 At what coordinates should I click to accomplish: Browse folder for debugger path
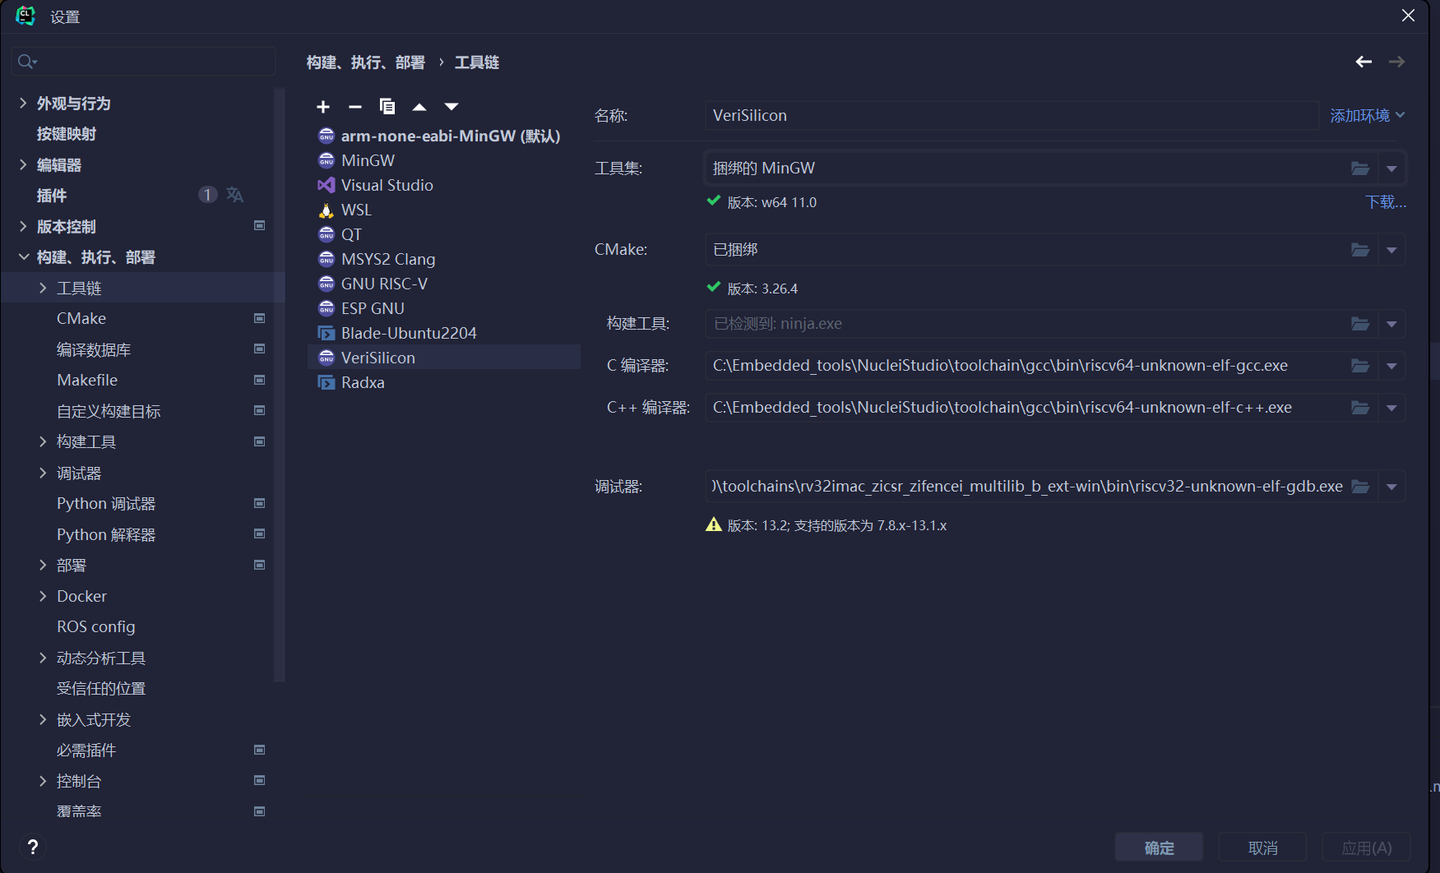coord(1360,487)
